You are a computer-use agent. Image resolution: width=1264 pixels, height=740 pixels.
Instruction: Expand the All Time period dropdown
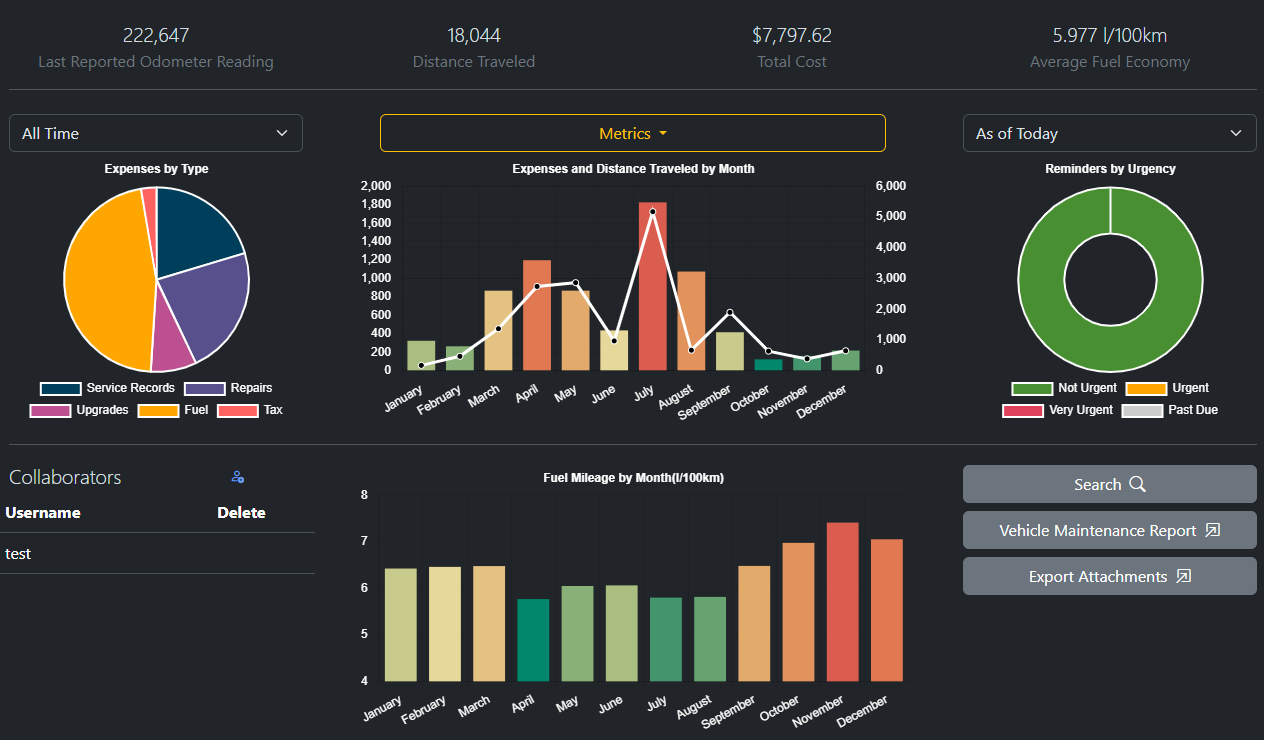coord(155,133)
